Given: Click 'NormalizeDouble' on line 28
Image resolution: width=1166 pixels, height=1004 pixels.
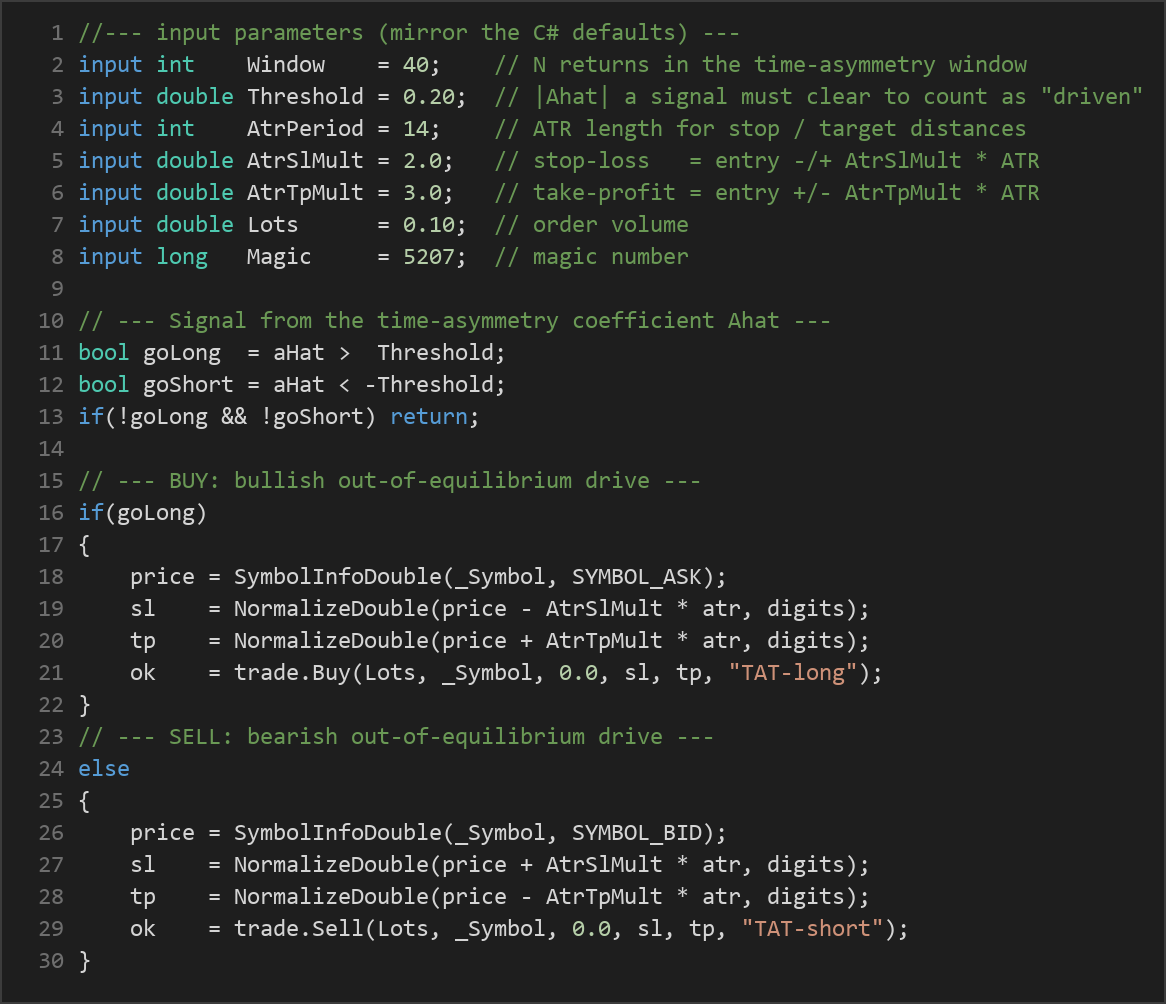Looking at the screenshot, I should click(x=331, y=896).
